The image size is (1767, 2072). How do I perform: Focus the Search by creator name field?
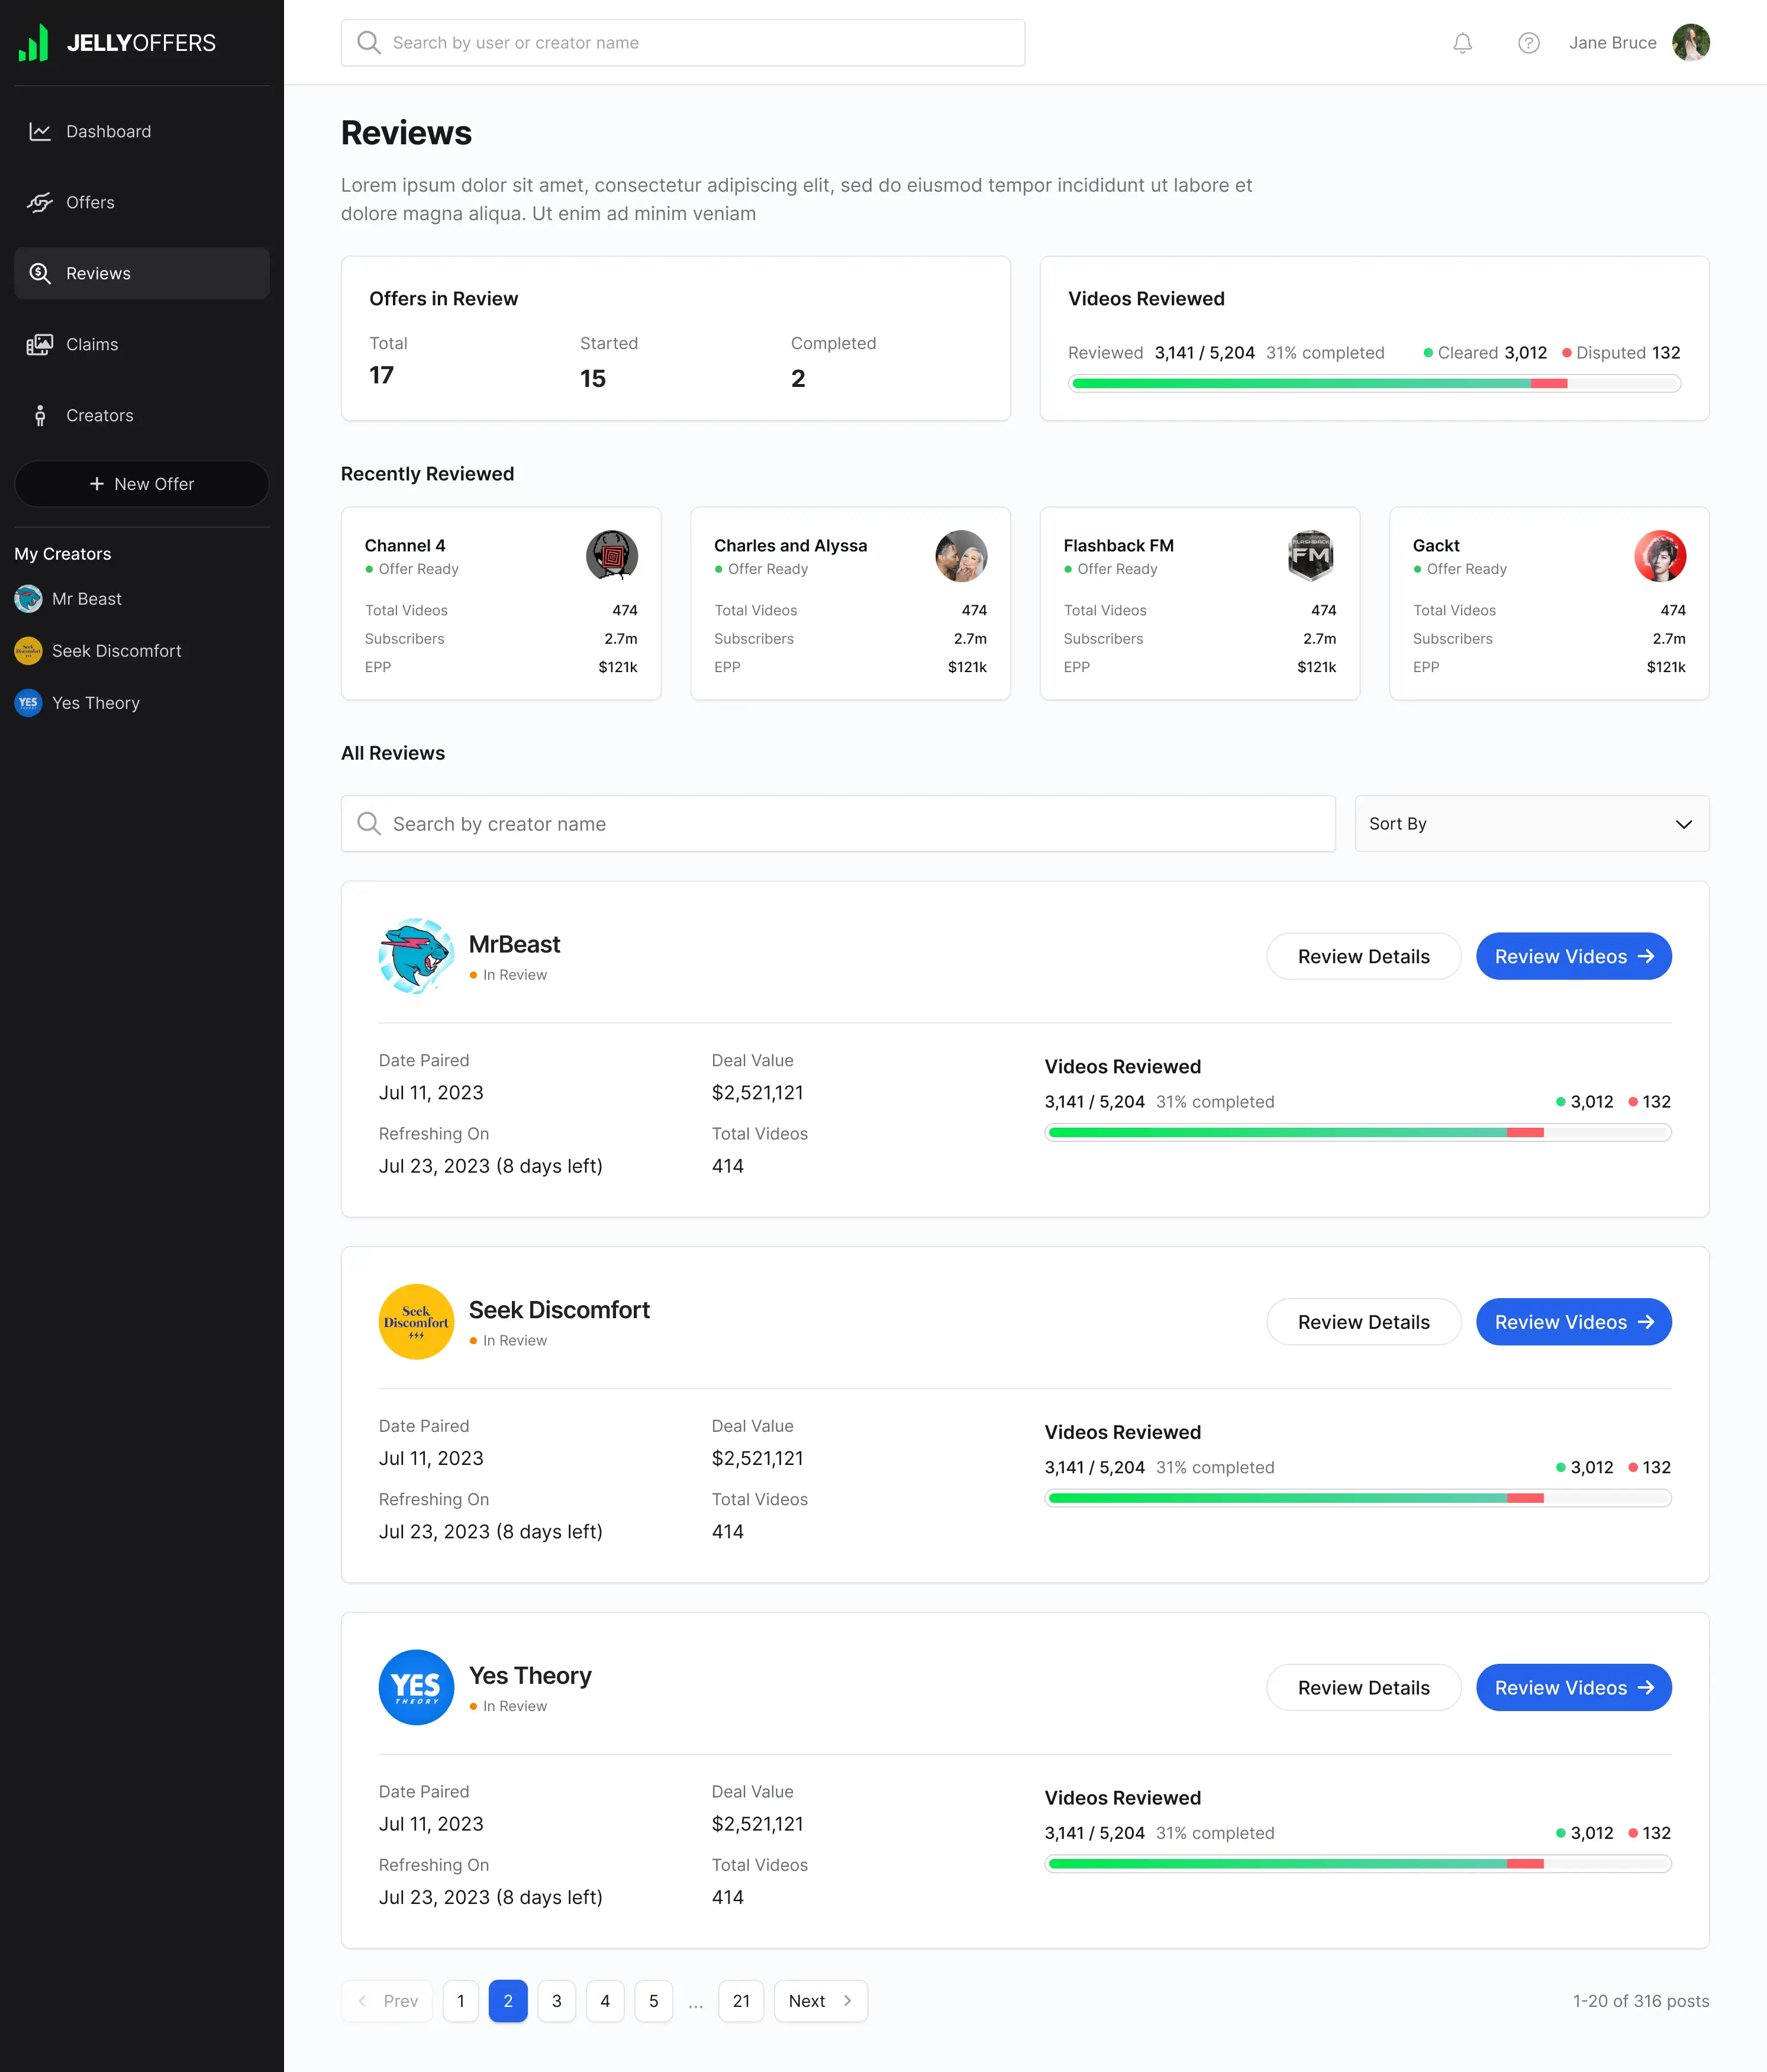[x=838, y=824]
